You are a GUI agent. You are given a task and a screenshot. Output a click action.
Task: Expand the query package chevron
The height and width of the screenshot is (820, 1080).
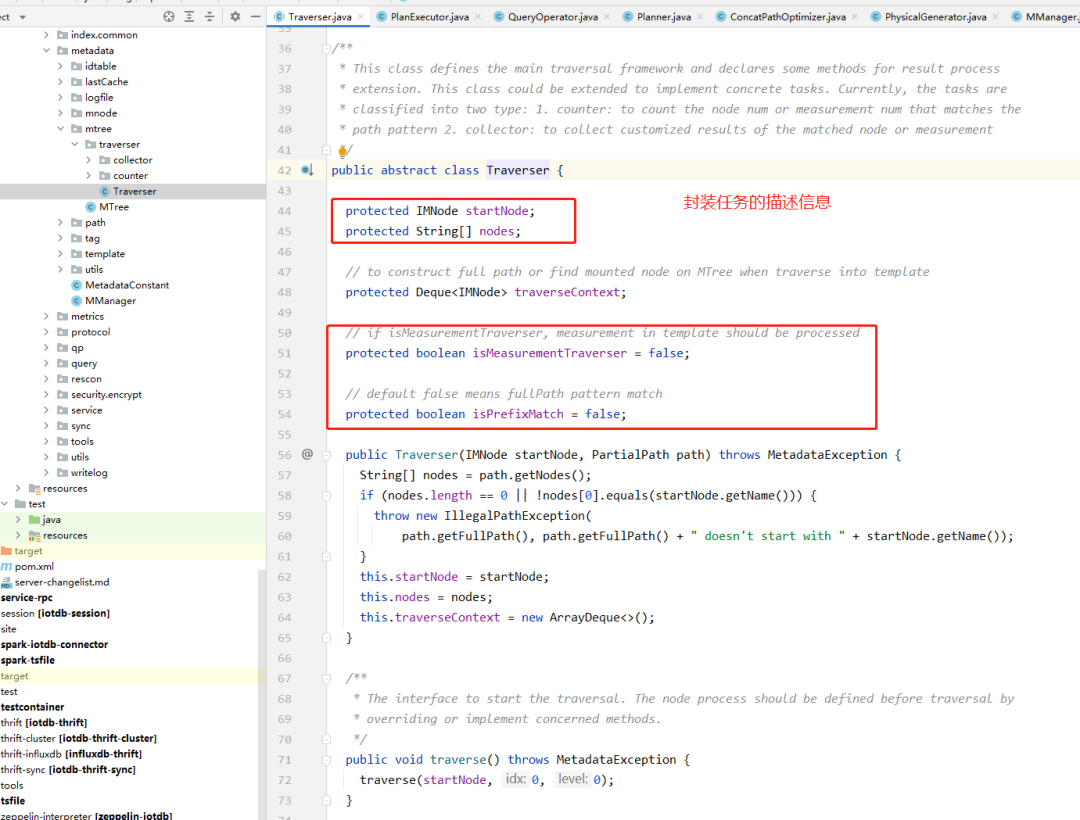(46, 363)
